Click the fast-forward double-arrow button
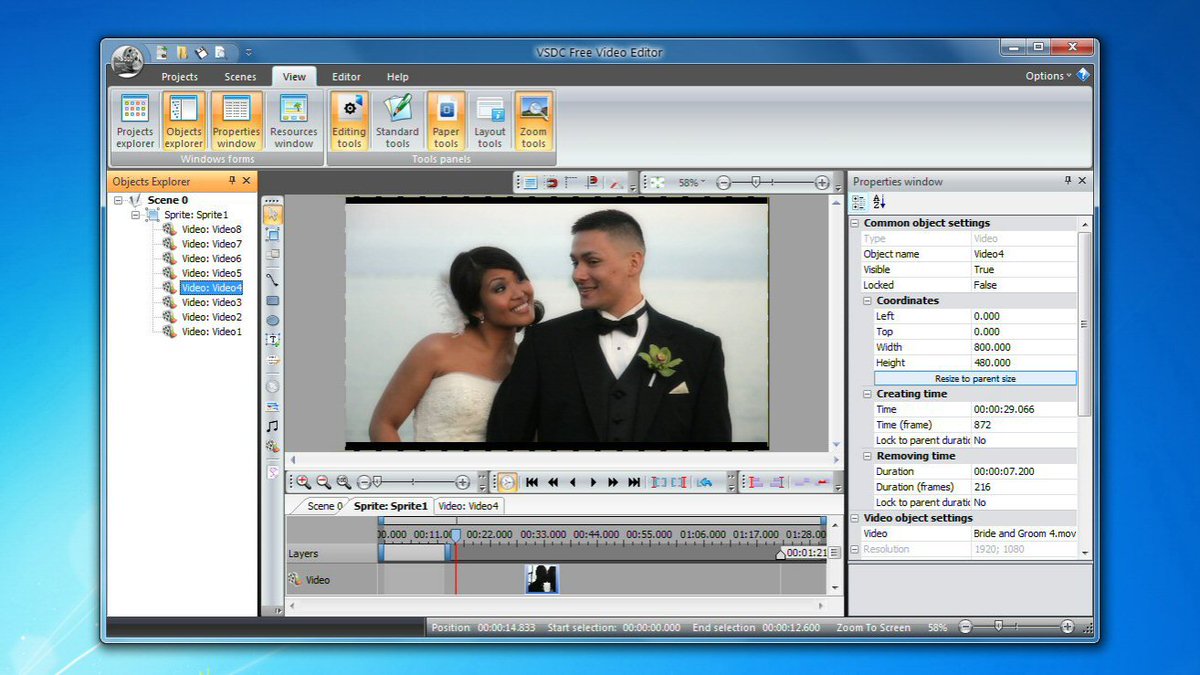 coord(614,482)
